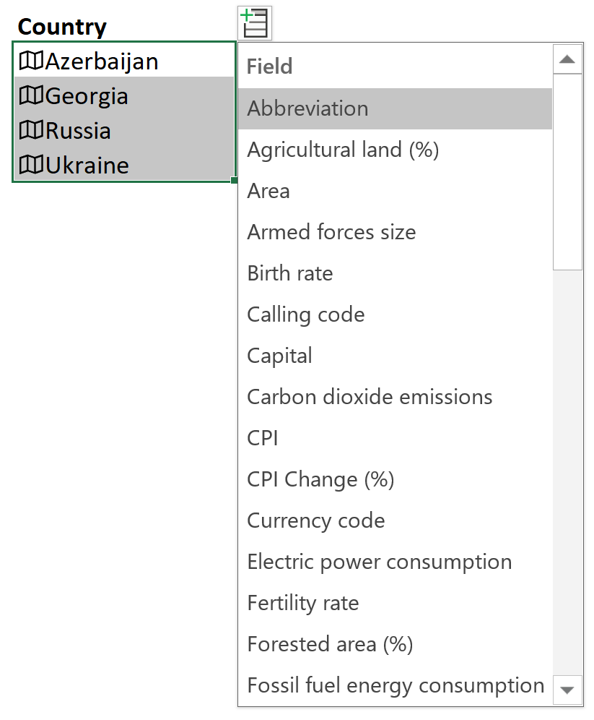594x720 pixels.
Task: Pick Armed forces size field
Action: pos(395,232)
